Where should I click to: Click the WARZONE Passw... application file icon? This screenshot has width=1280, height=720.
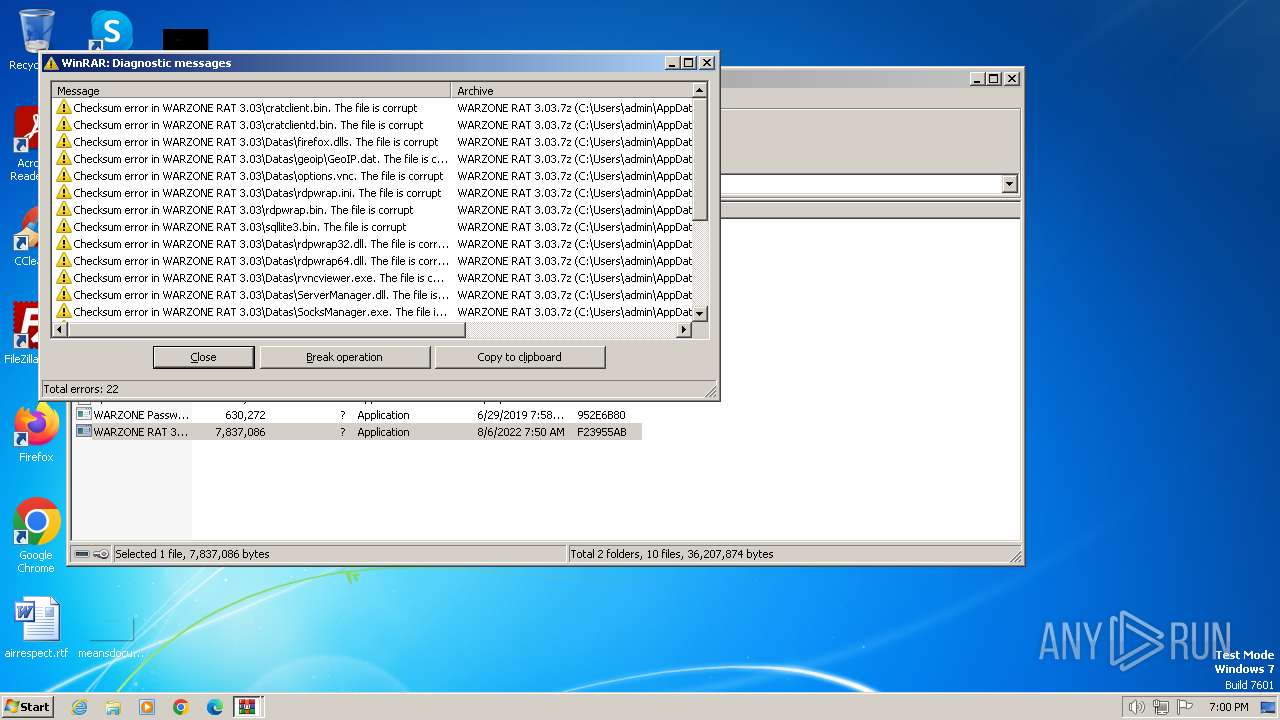84,415
